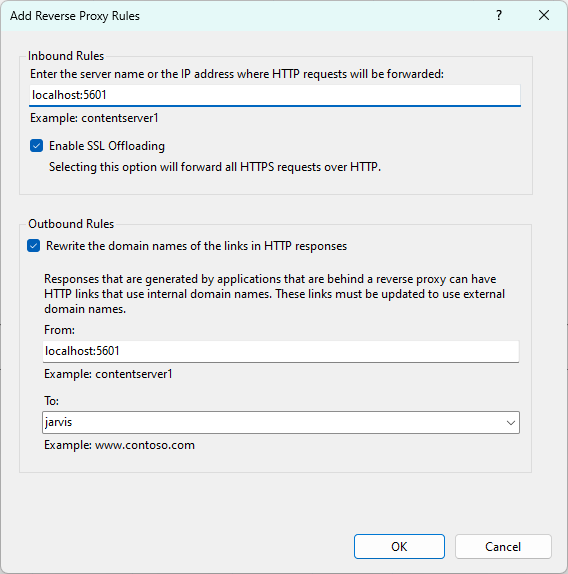The image size is (568, 574).
Task: Select the From field containing localhost:5601
Action: [x=281, y=351]
